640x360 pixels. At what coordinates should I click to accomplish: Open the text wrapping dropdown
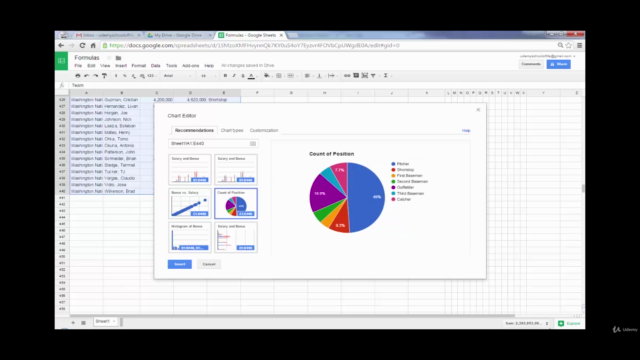[x=332, y=76]
